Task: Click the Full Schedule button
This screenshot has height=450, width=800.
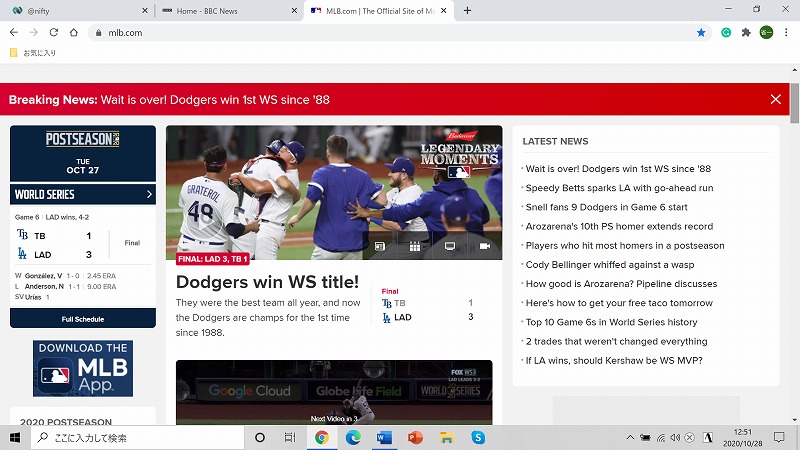Action: pyautogui.click(x=83, y=318)
